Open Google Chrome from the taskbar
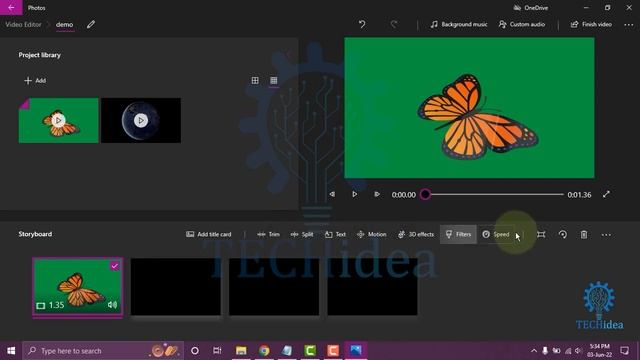 coord(264,351)
